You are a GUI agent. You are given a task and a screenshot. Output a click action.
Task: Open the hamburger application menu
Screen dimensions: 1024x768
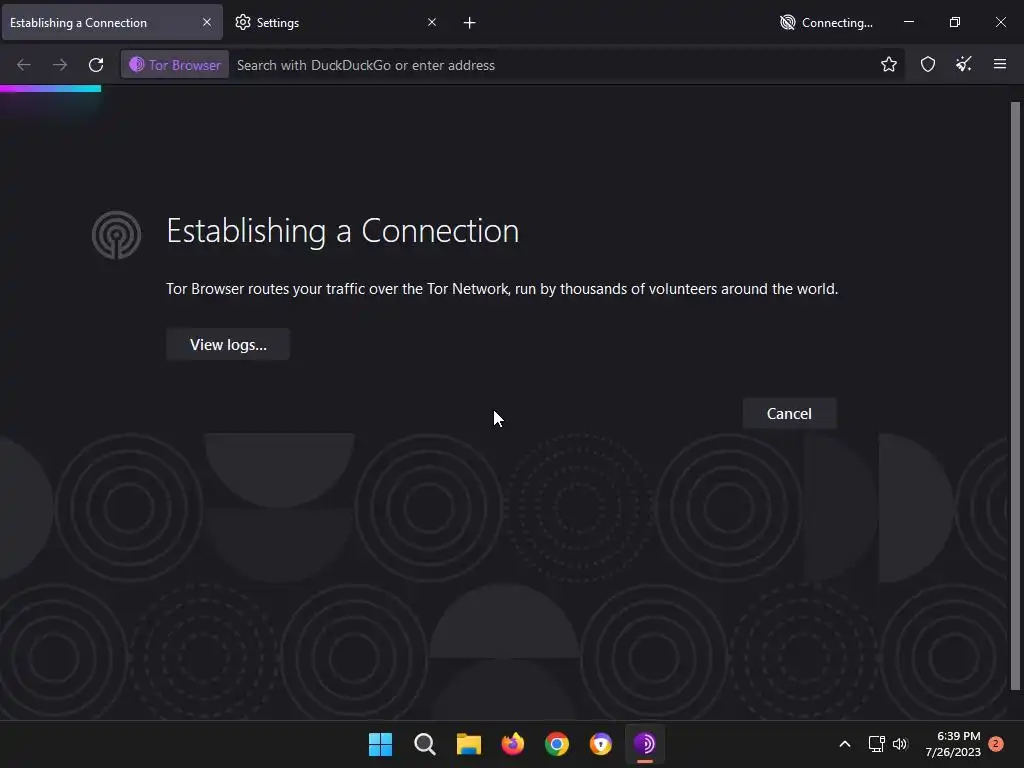pos(1000,64)
